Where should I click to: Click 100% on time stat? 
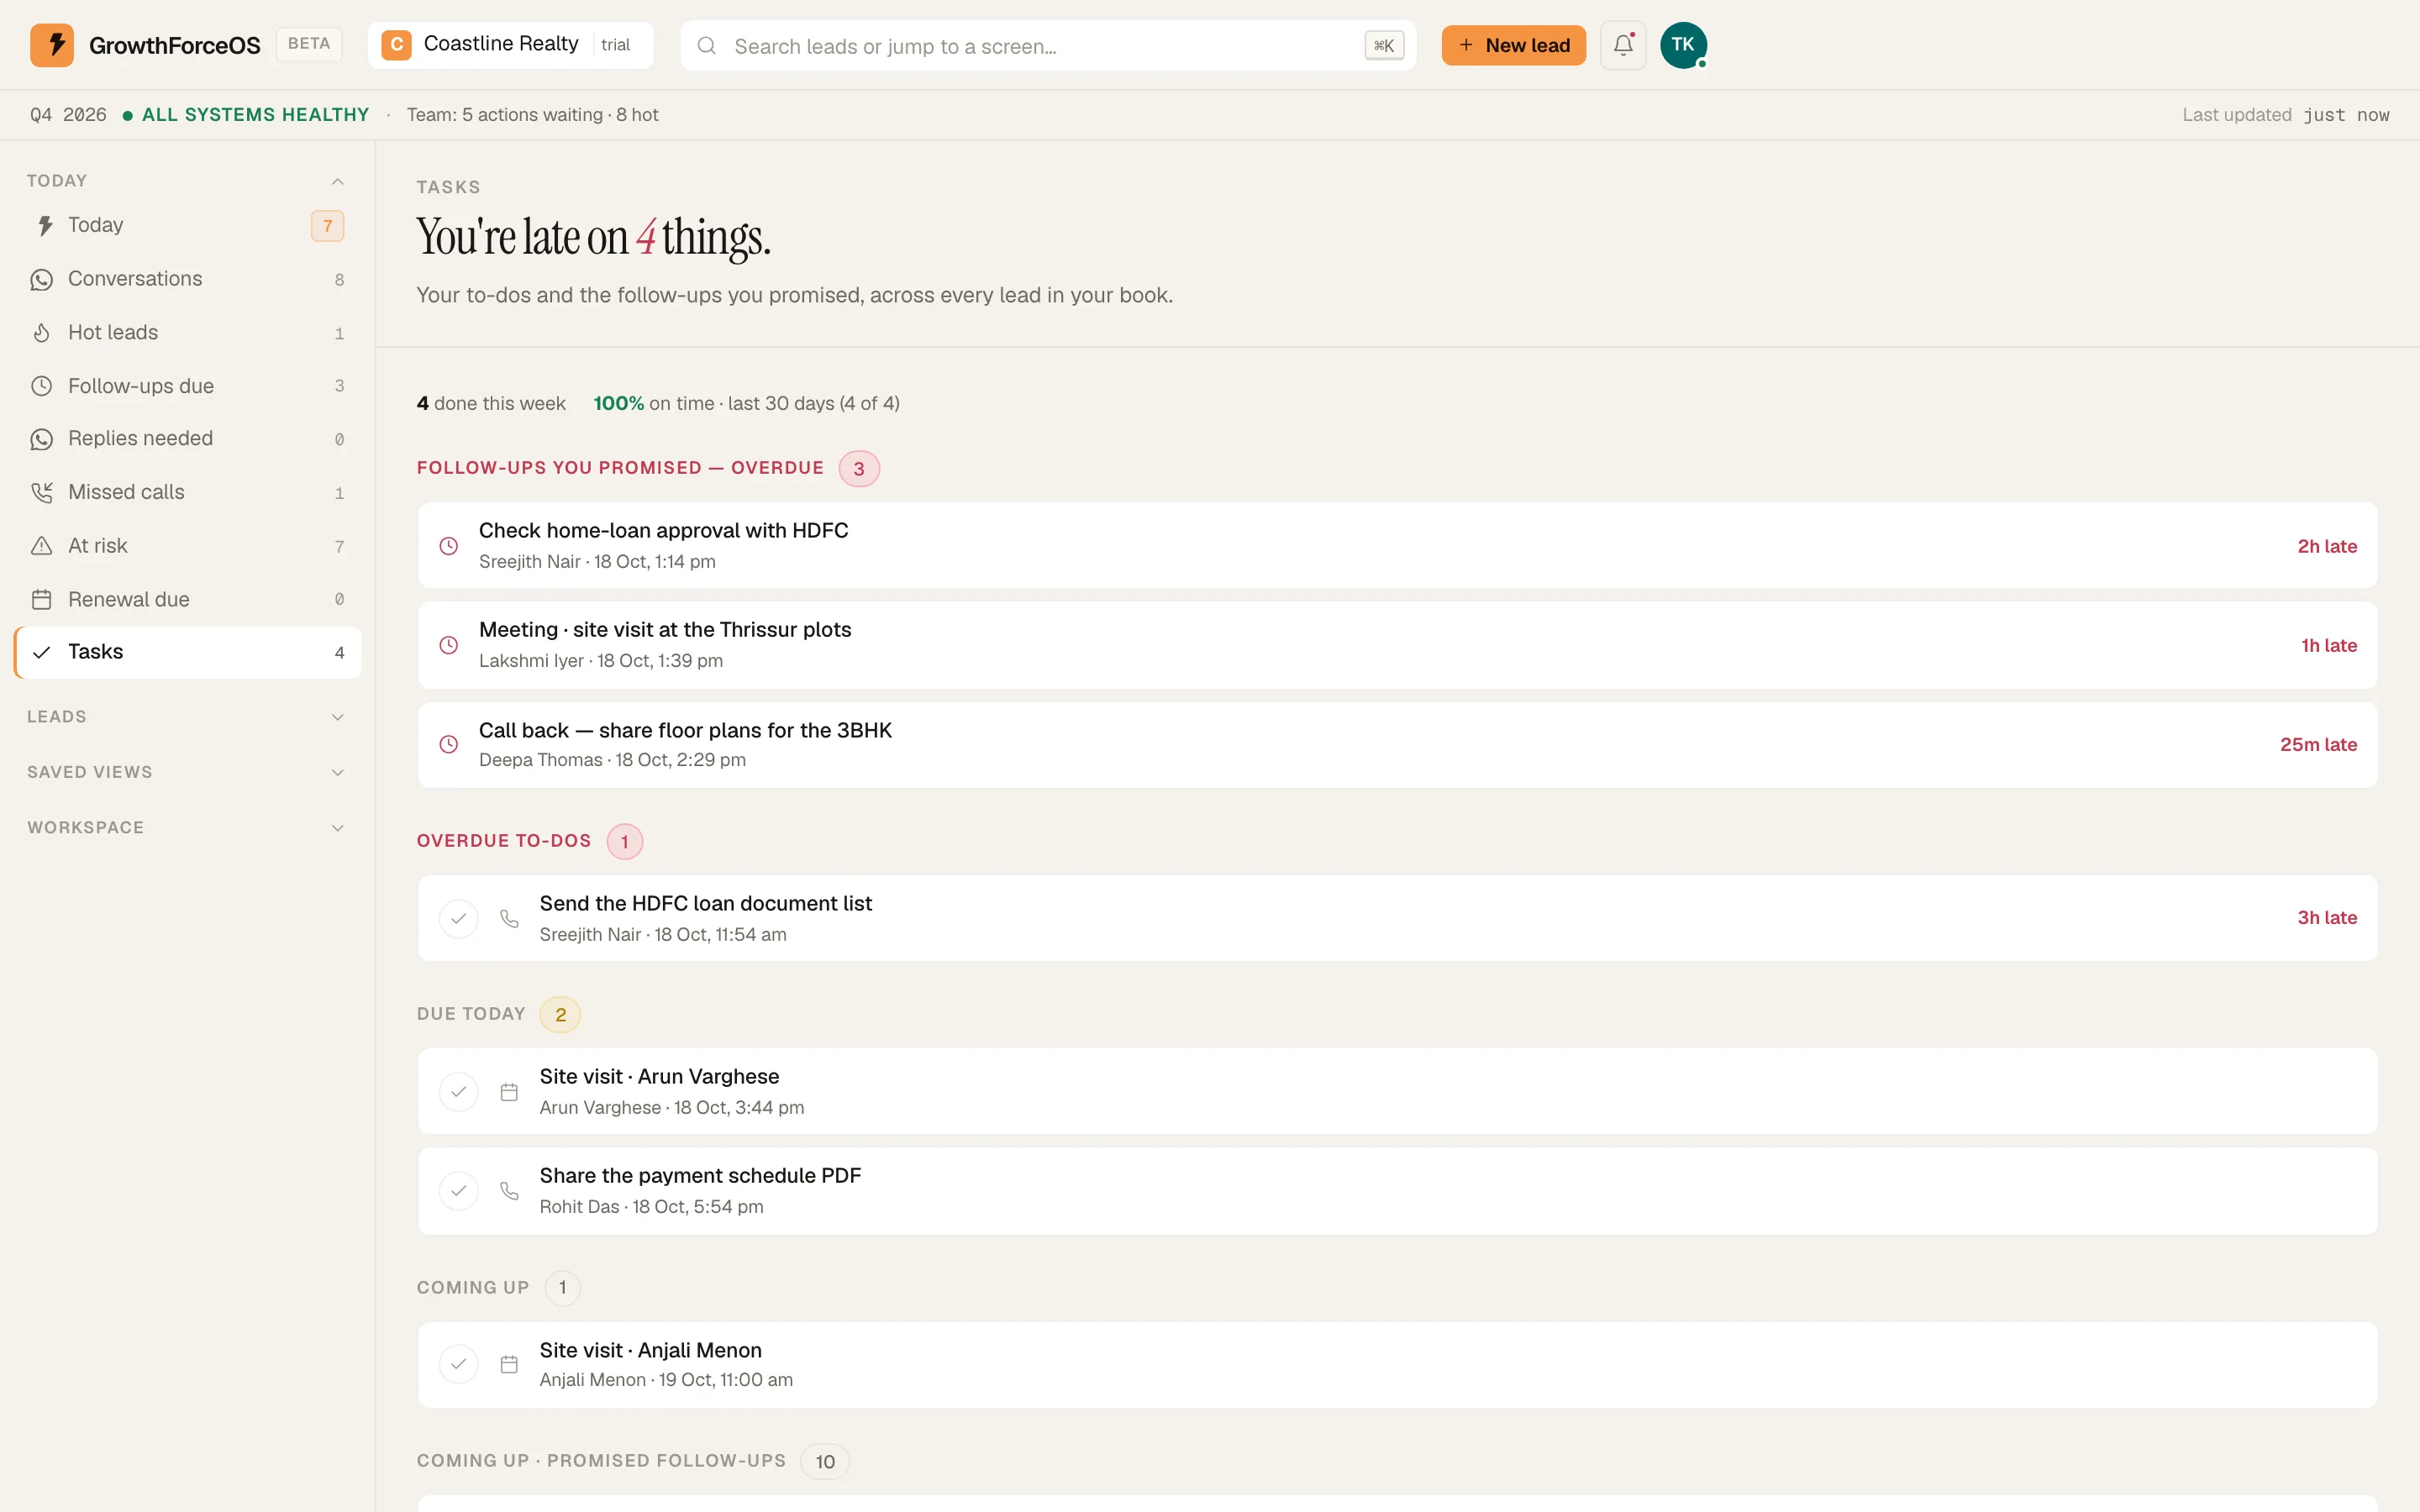pyautogui.click(x=745, y=403)
